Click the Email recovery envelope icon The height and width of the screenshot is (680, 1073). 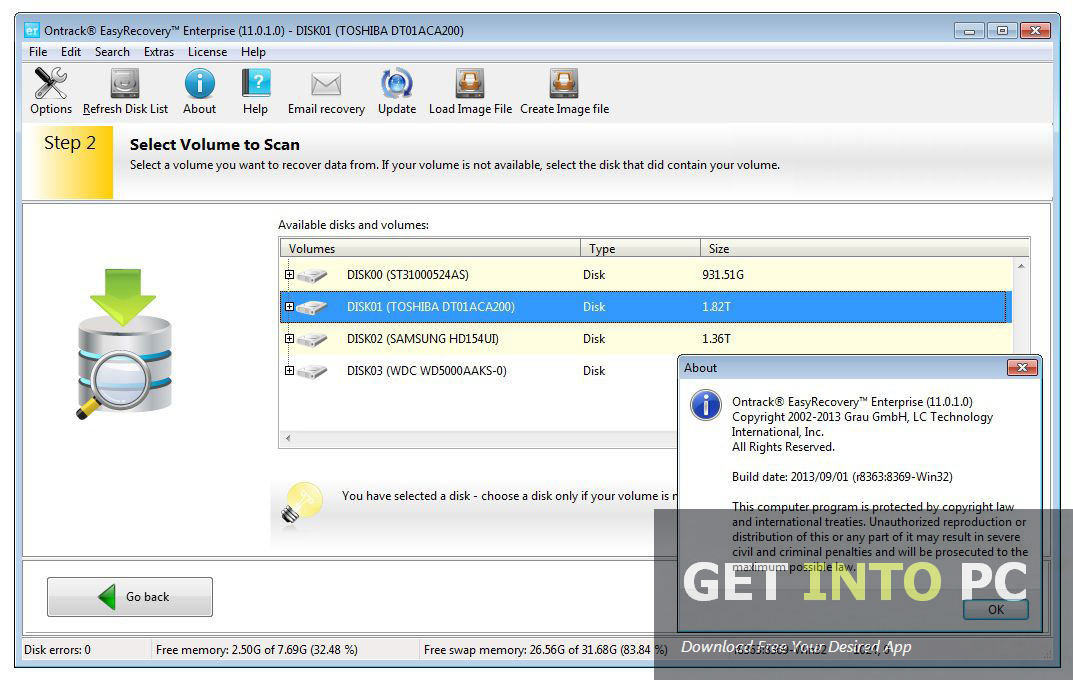tap(326, 84)
